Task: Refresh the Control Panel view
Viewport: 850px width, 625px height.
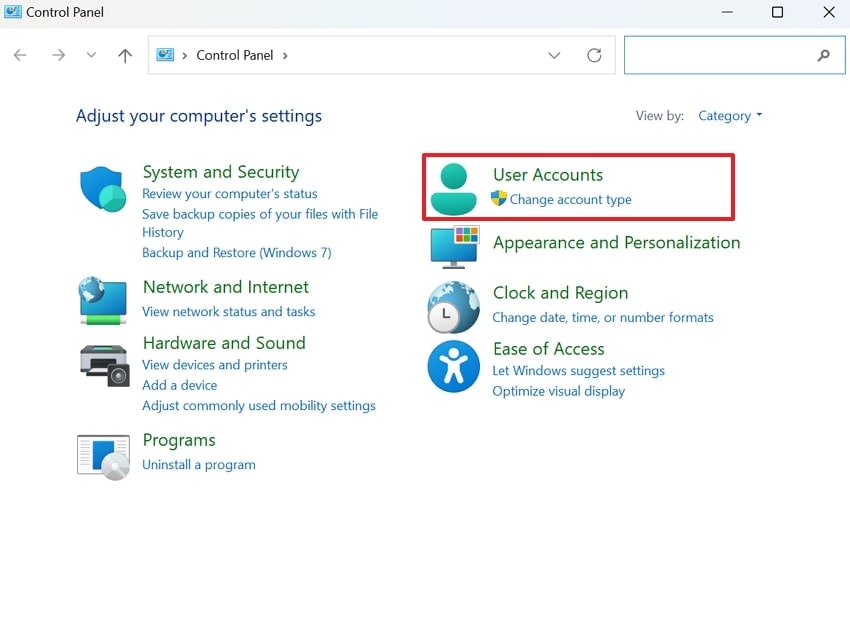Action: coord(594,55)
